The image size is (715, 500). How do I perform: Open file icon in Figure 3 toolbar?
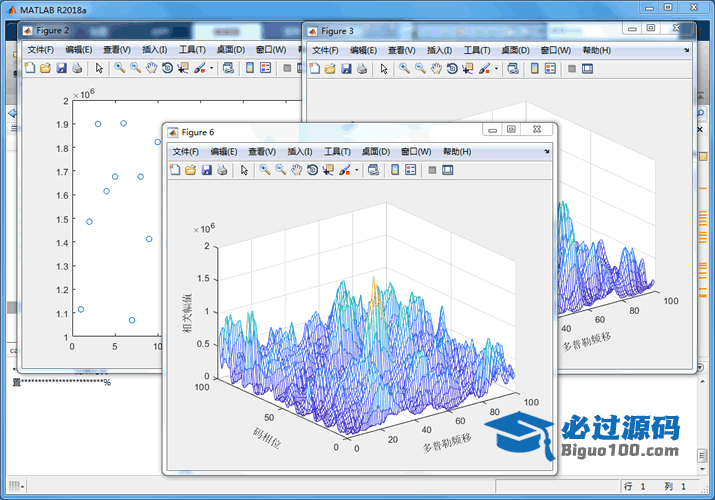330,69
